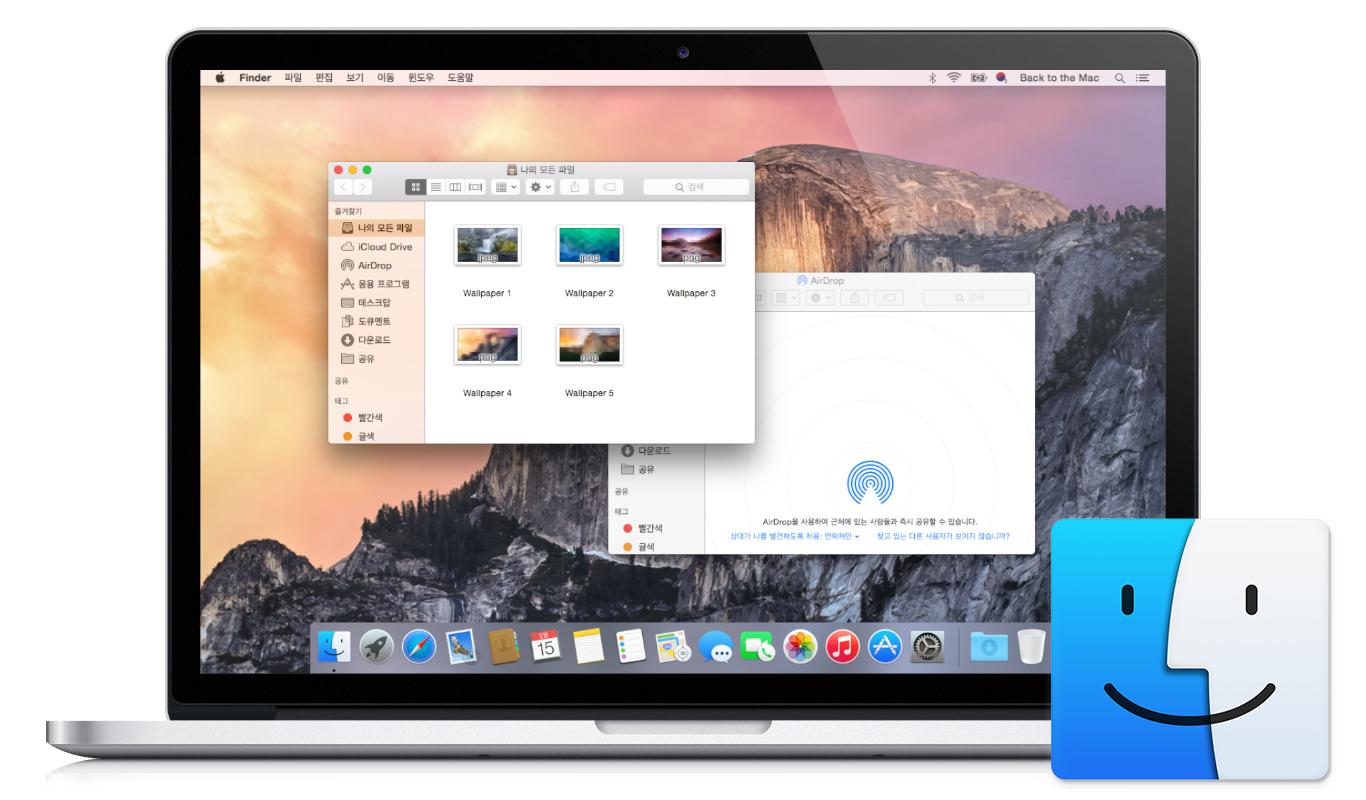Select the Wallpaper 1 thumbnail
The height and width of the screenshot is (800, 1366).
pyautogui.click(x=487, y=245)
